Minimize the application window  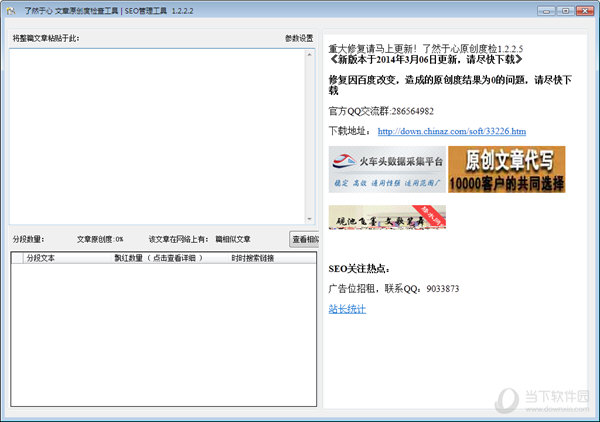(x=547, y=10)
